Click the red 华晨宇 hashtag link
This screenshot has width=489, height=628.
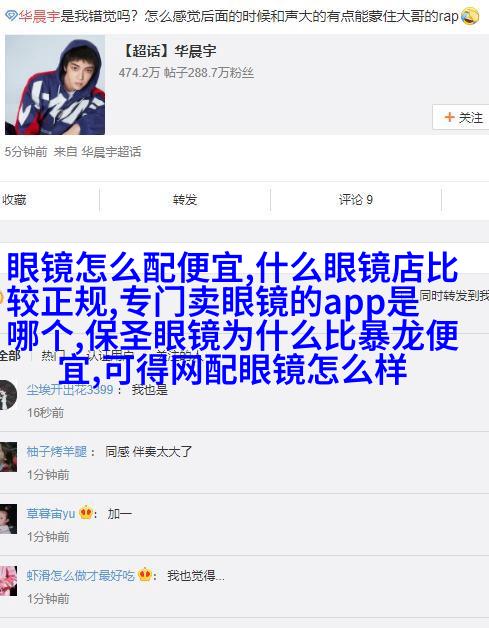pos(39,16)
